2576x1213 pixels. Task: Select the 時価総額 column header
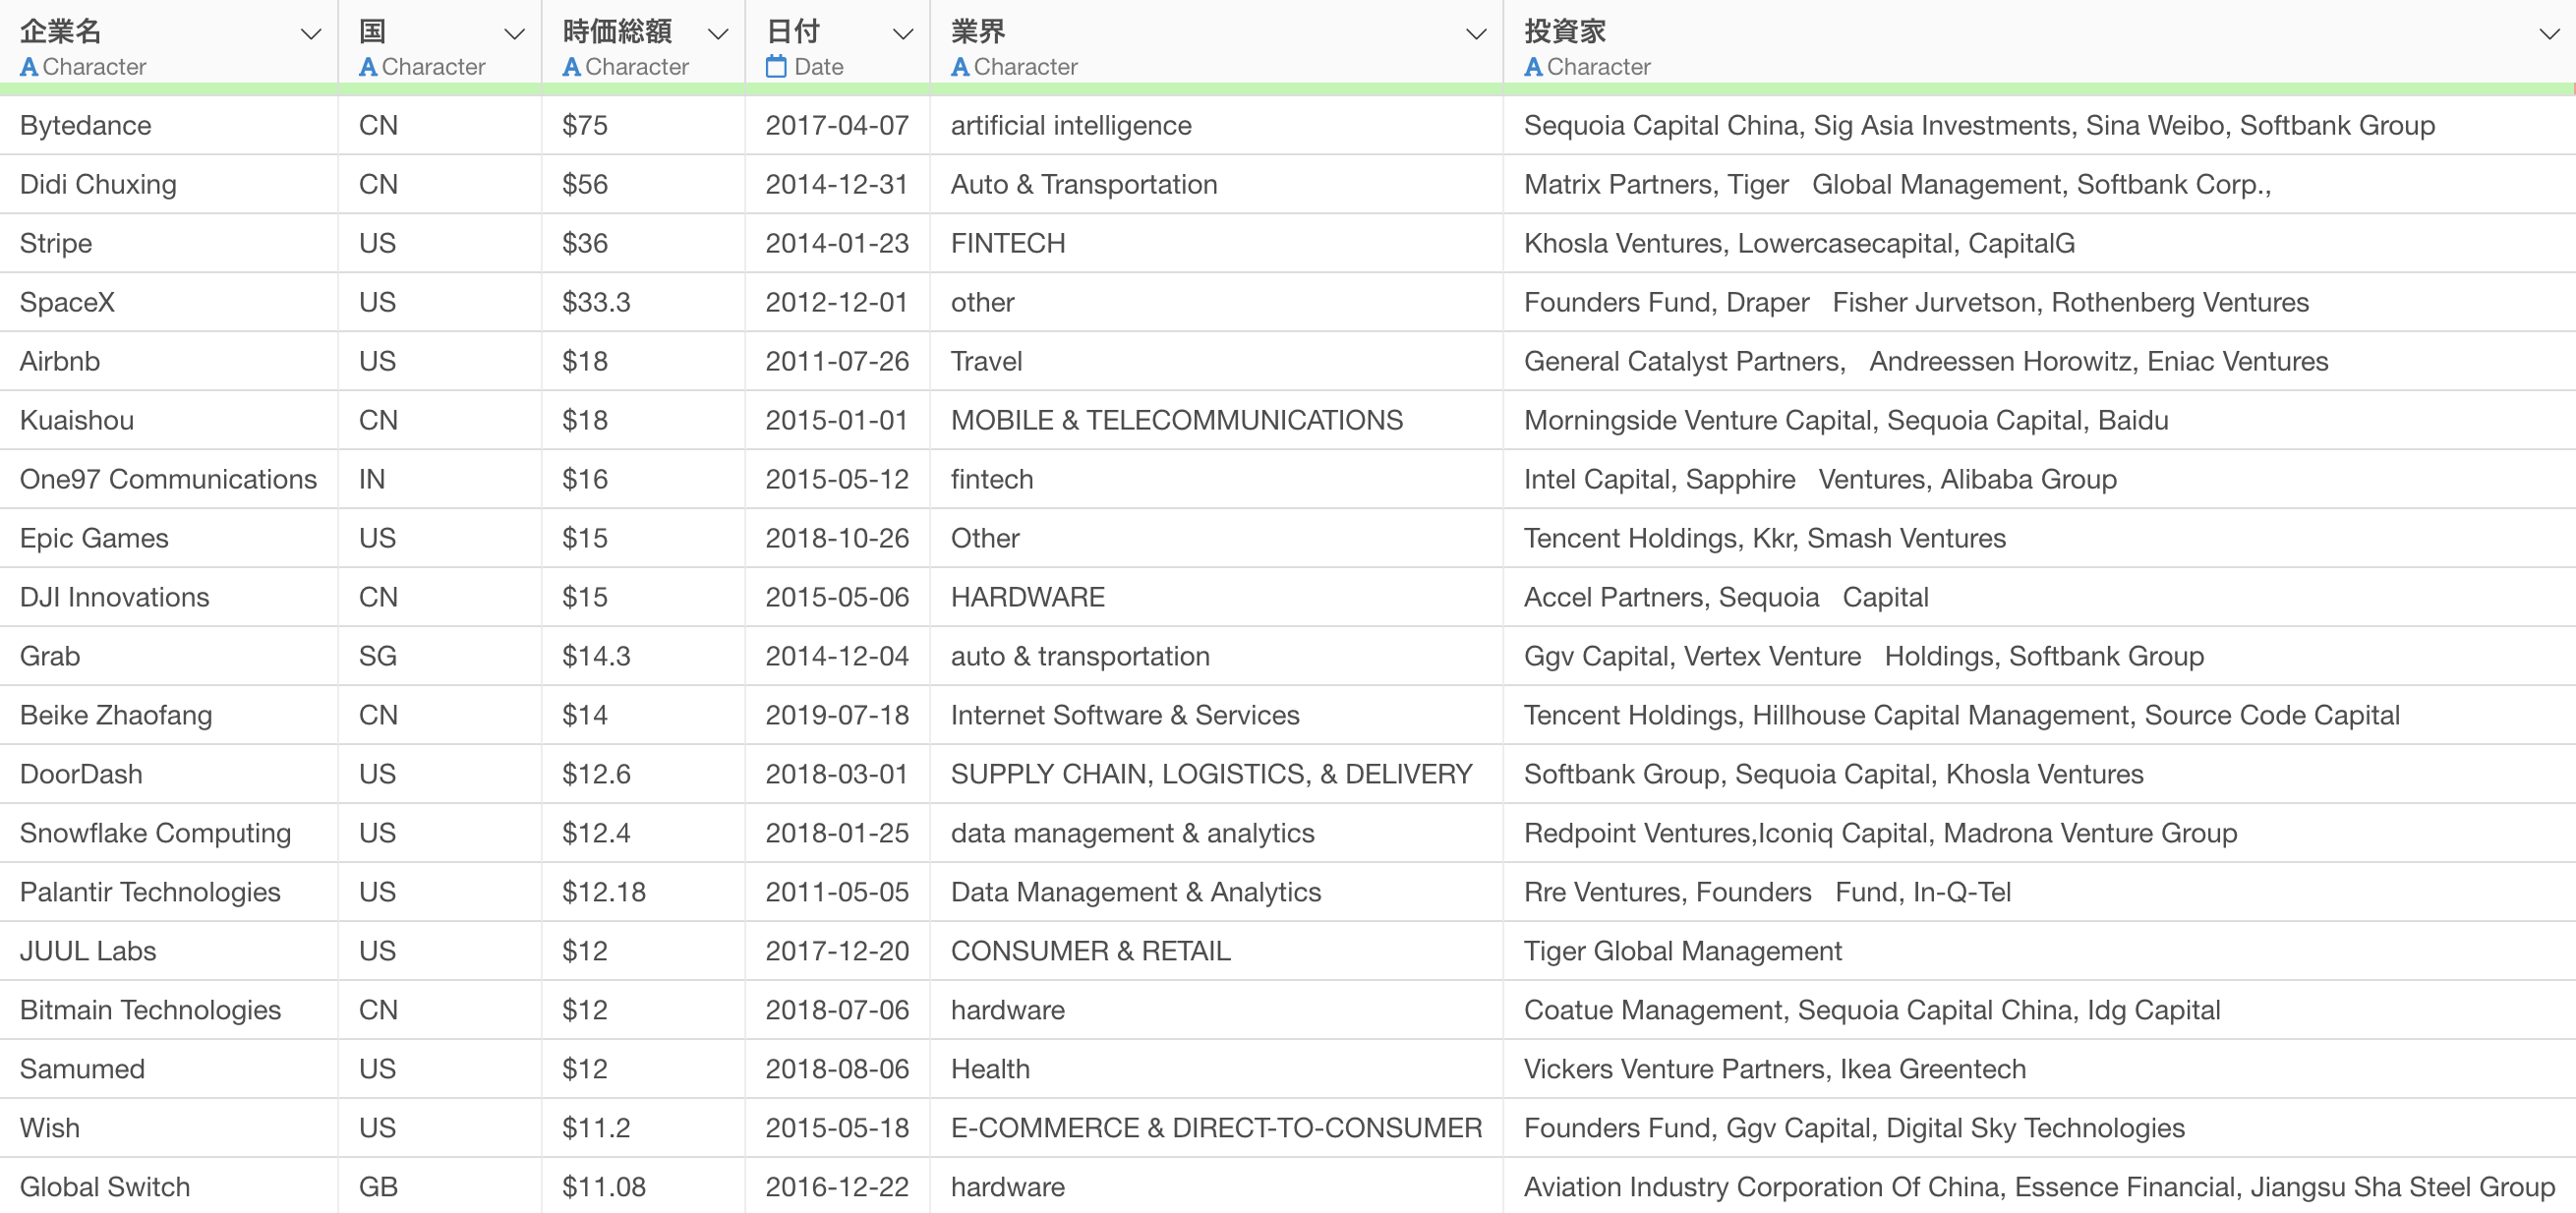[x=643, y=42]
